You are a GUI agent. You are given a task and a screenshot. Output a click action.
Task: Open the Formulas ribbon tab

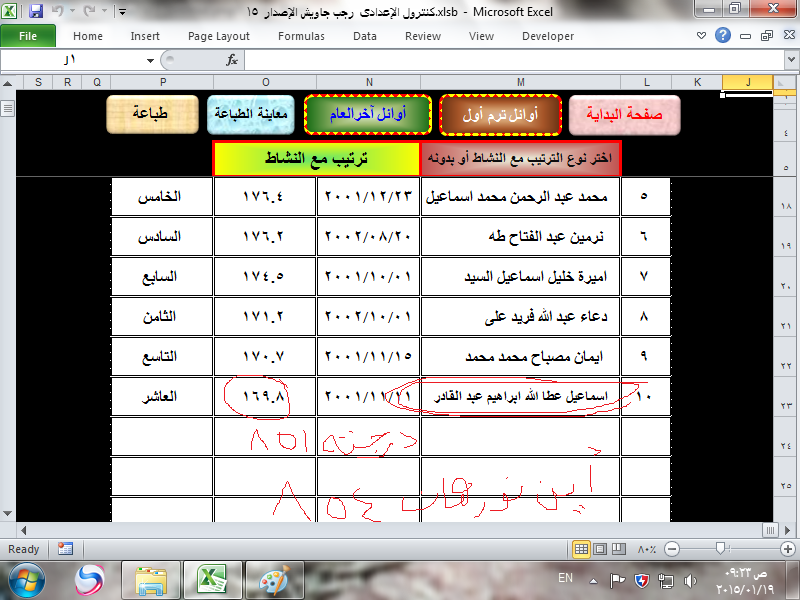[x=301, y=36]
